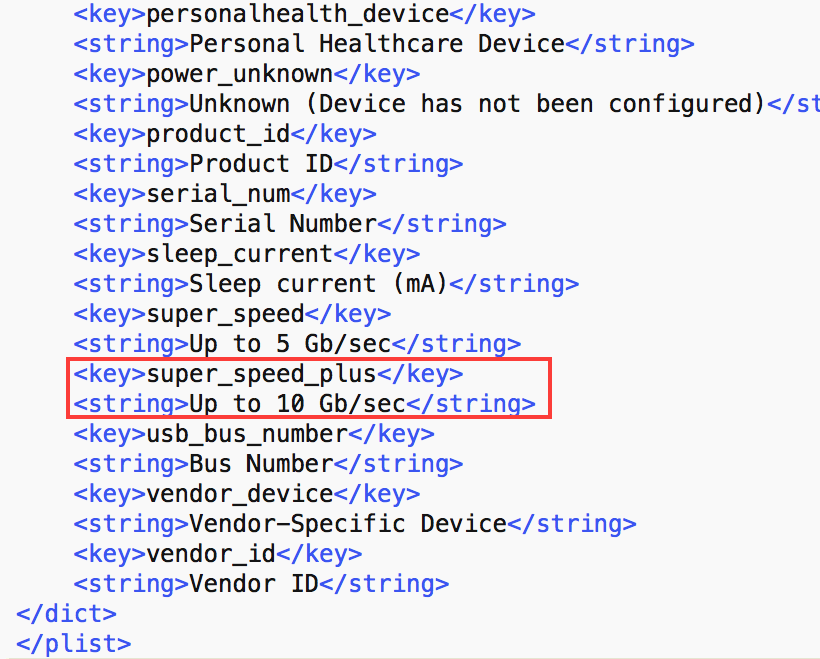Click the vendor_id key line
Viewport: 820px width, 659px height.
point(210,554)
